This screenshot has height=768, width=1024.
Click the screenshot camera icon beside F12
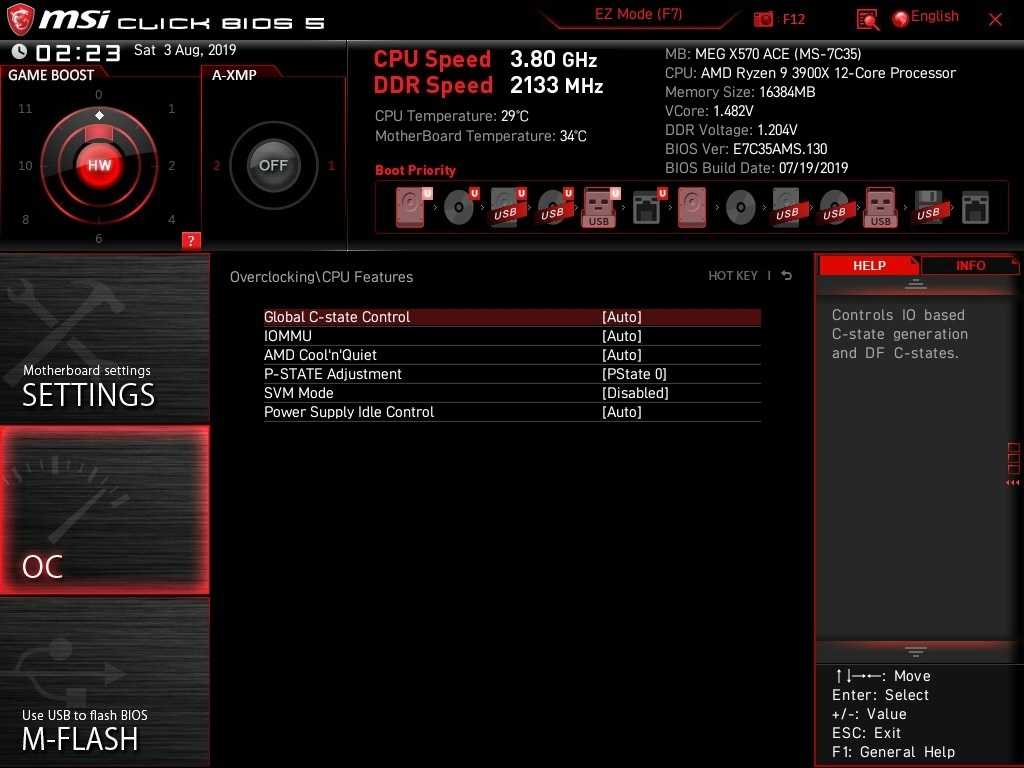click(764, 19)
